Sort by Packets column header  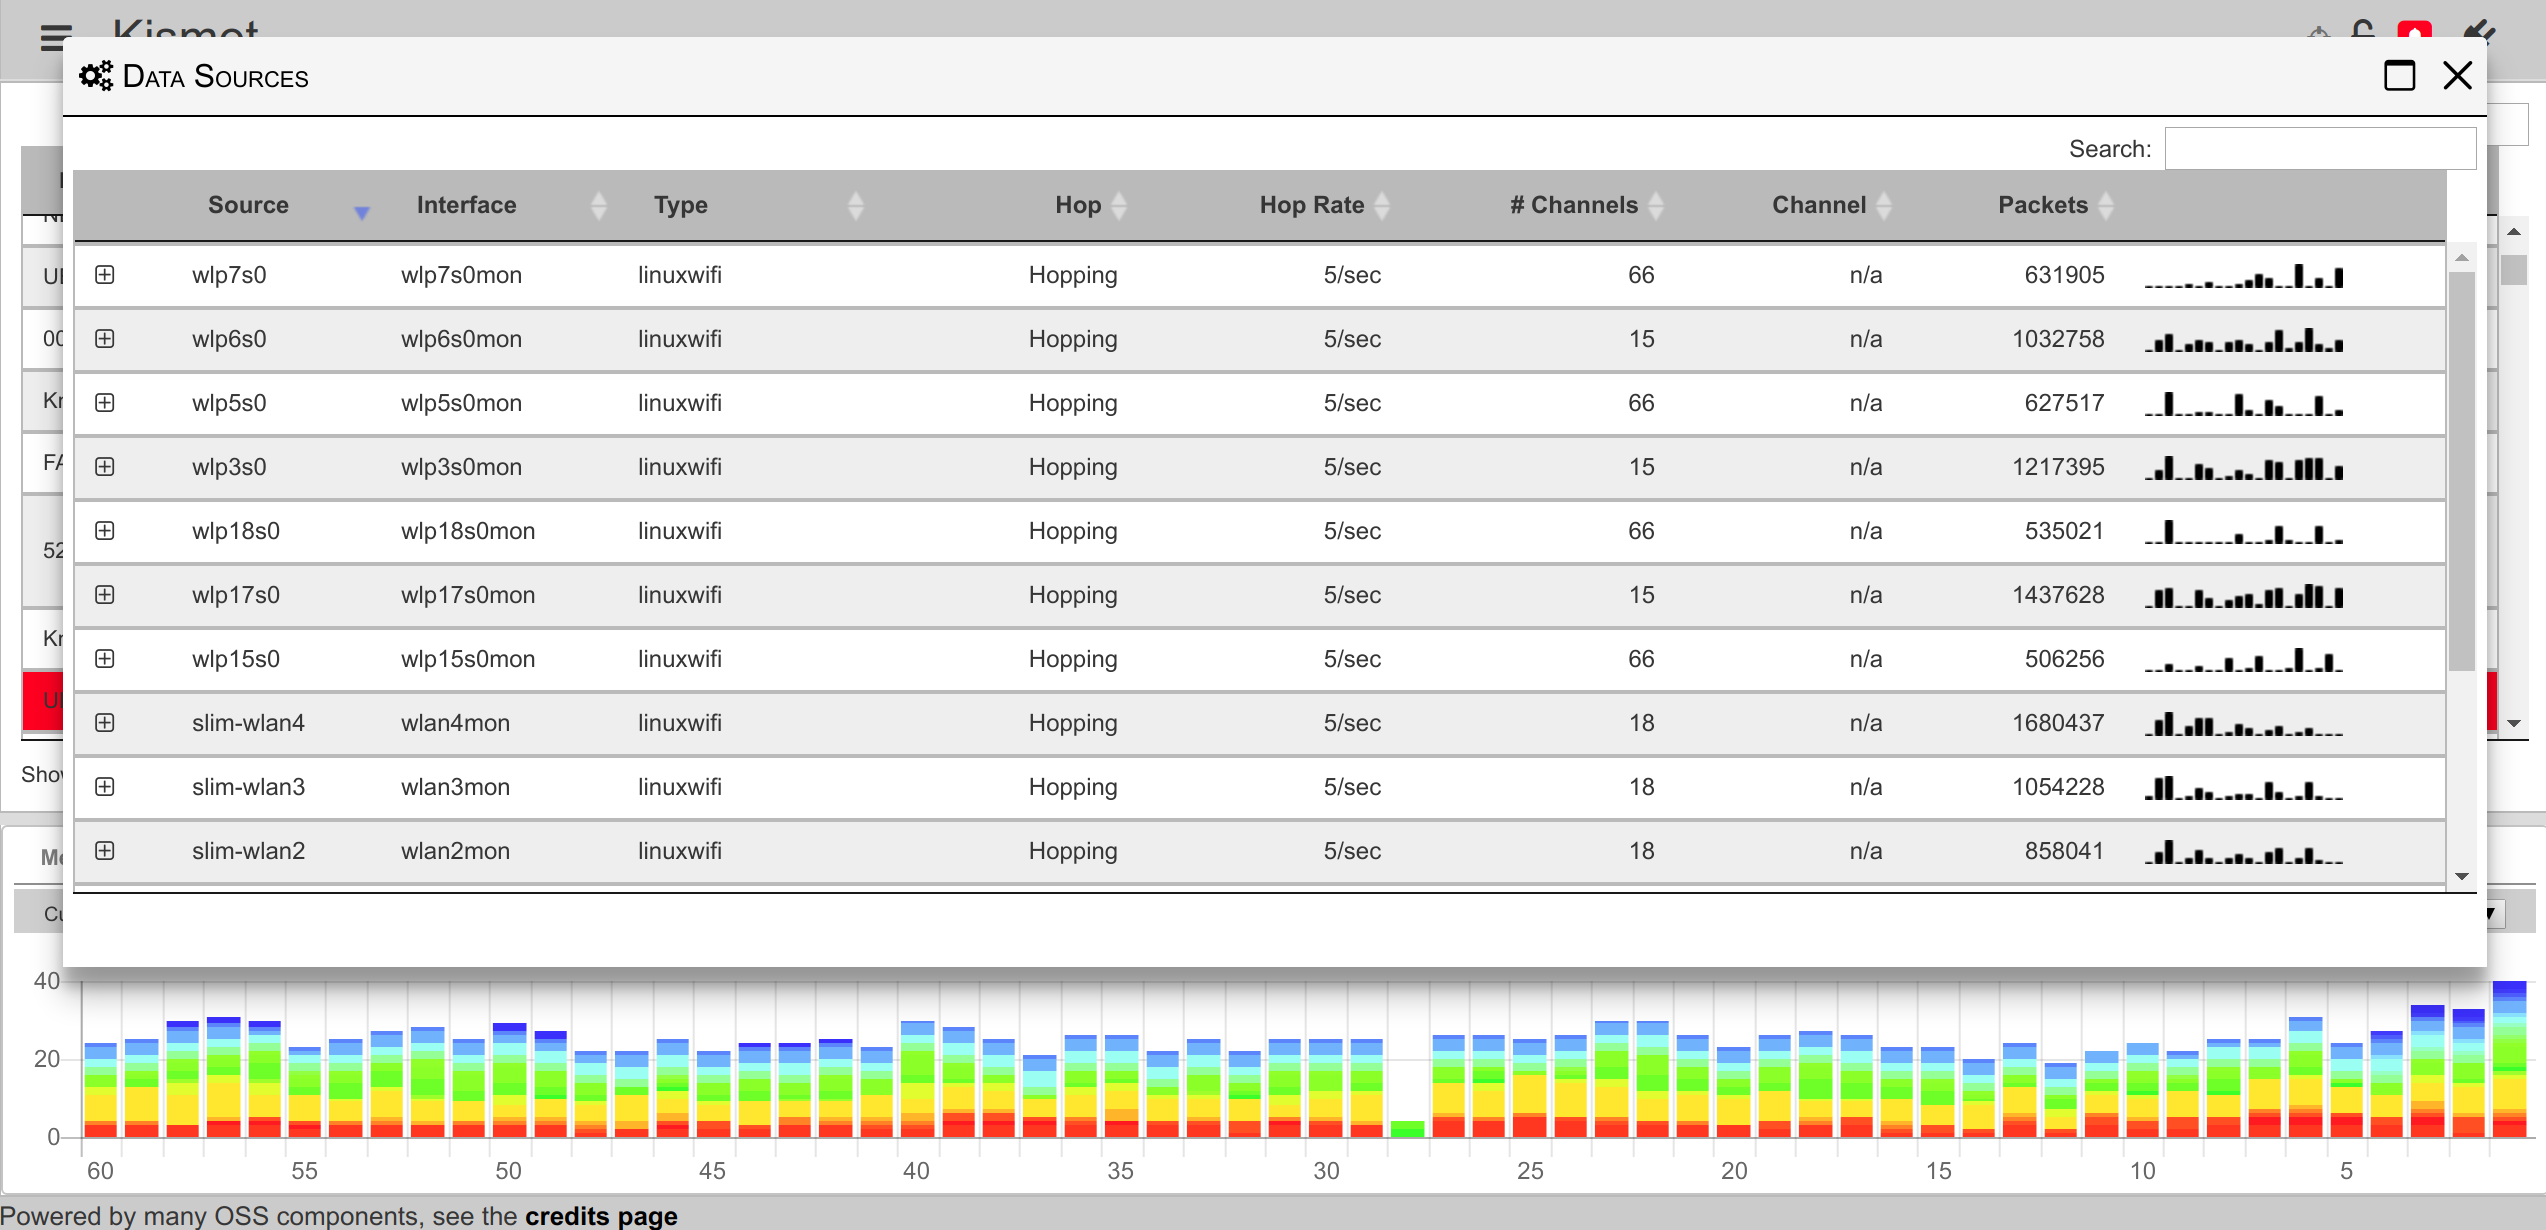click(2042, 205)
